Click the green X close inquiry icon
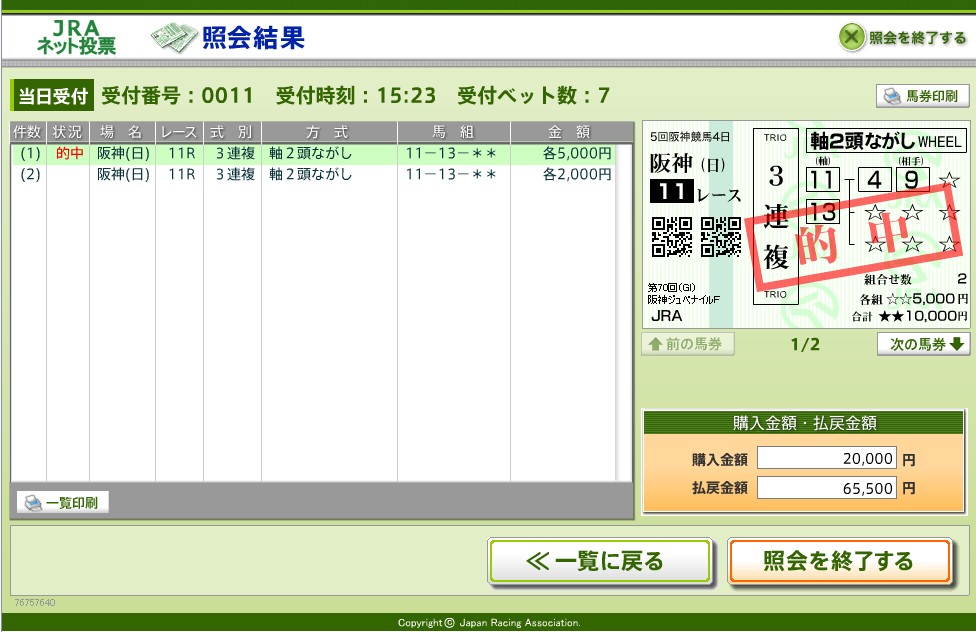 pyautogui.click(x=852, y=37)
